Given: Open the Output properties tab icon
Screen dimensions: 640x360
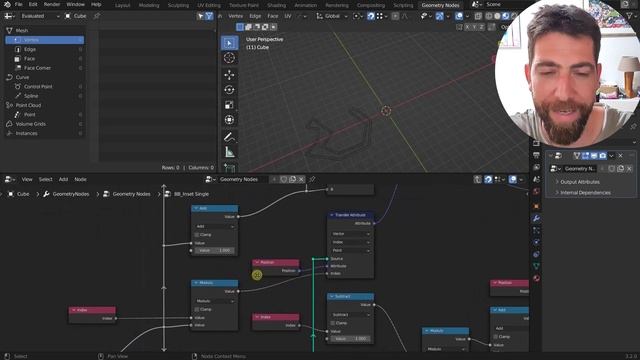Looking at the screenshot, I should click(x=536, y=155).
